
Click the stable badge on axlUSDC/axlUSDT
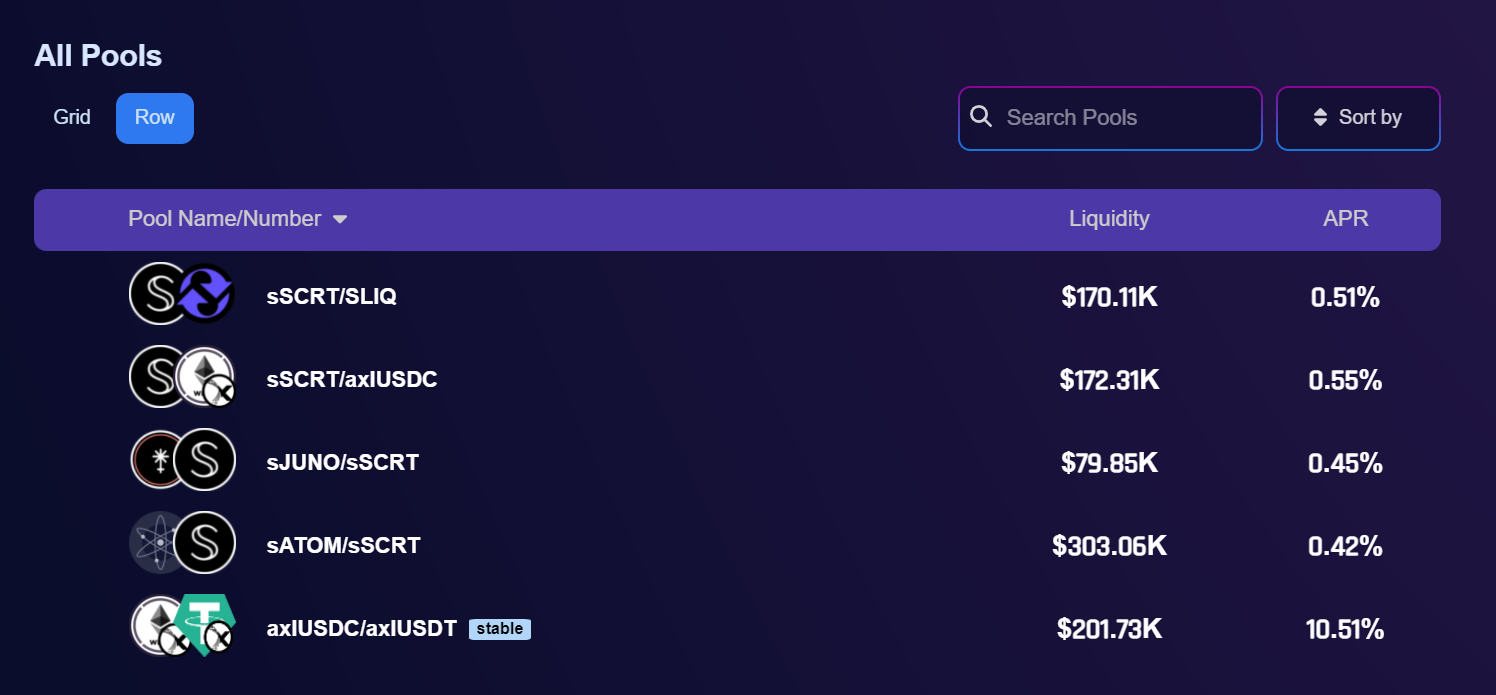point(500,629)
